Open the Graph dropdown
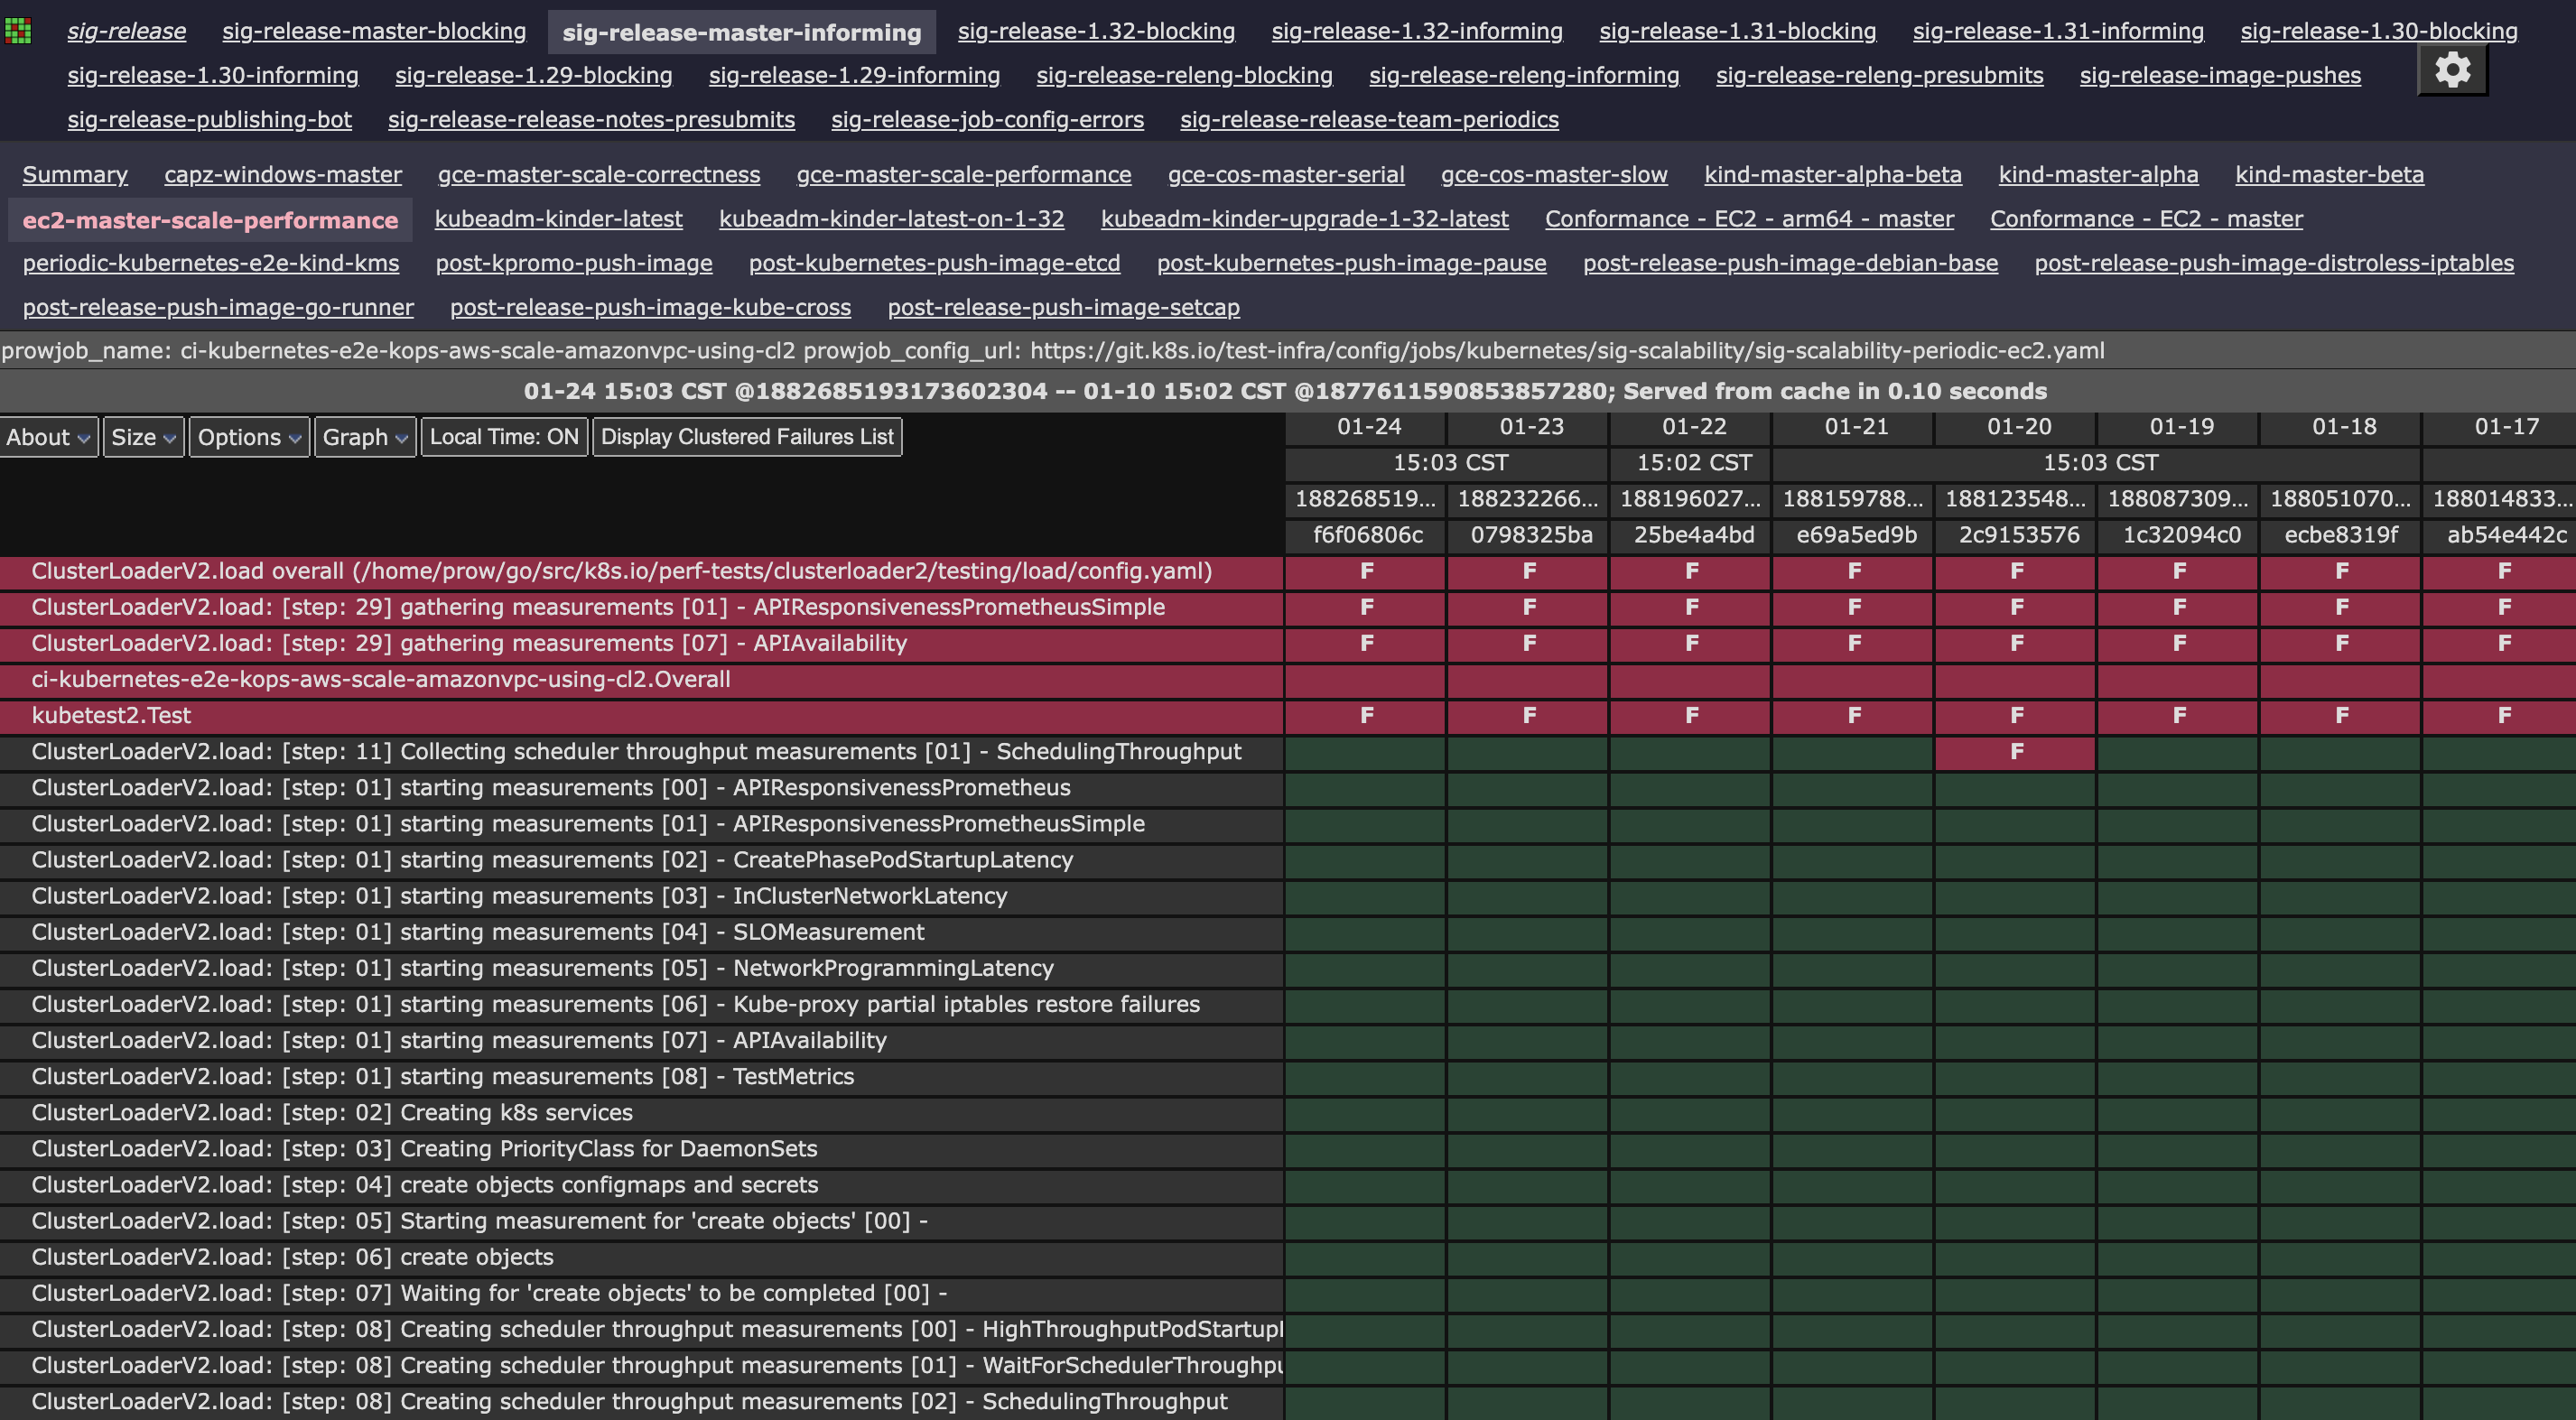 [364, 436]
